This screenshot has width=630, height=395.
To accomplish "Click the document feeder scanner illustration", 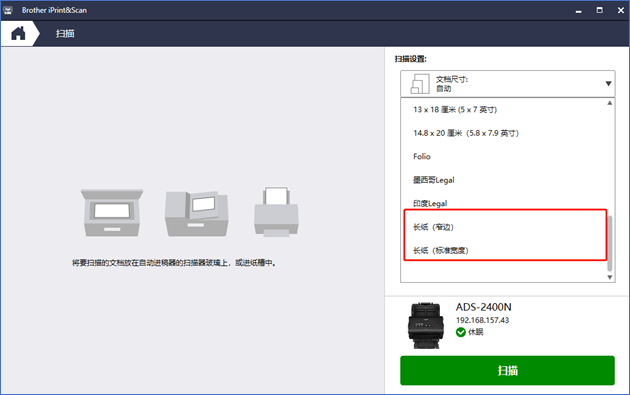I will (x=196, y=213).
